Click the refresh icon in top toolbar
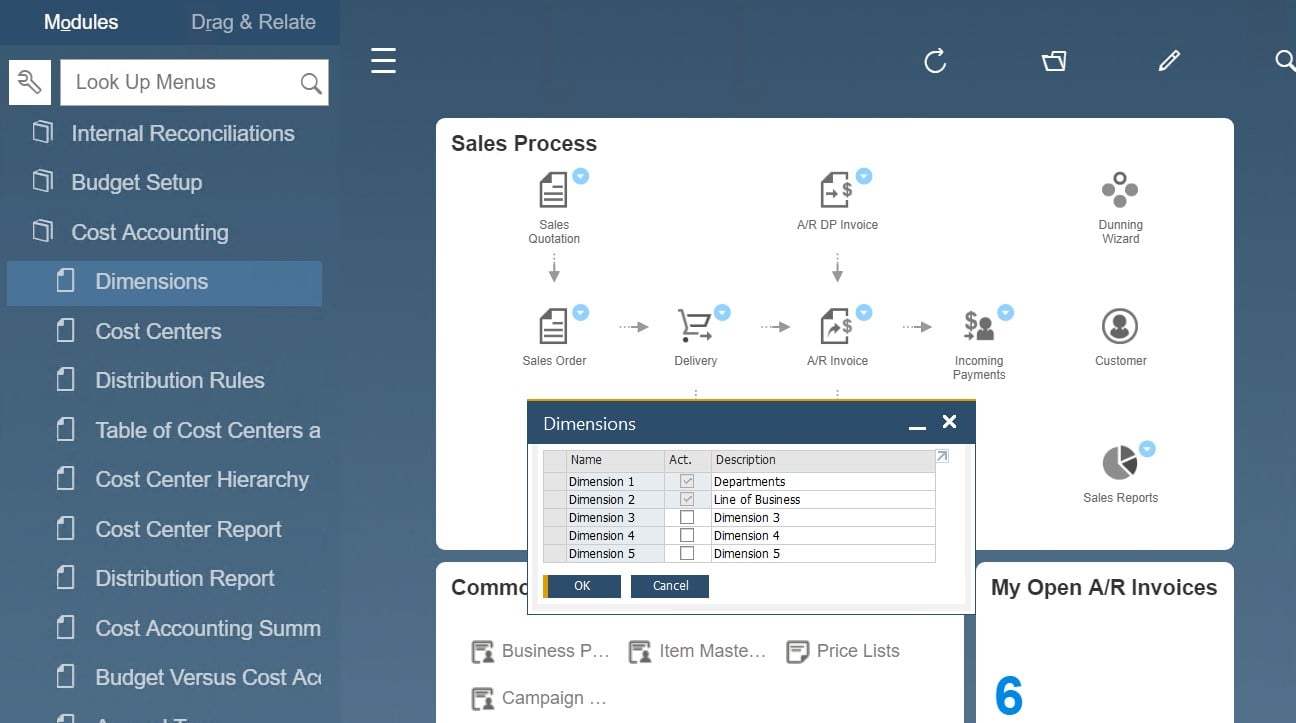The image size is (1296, 723). point(935,62)
